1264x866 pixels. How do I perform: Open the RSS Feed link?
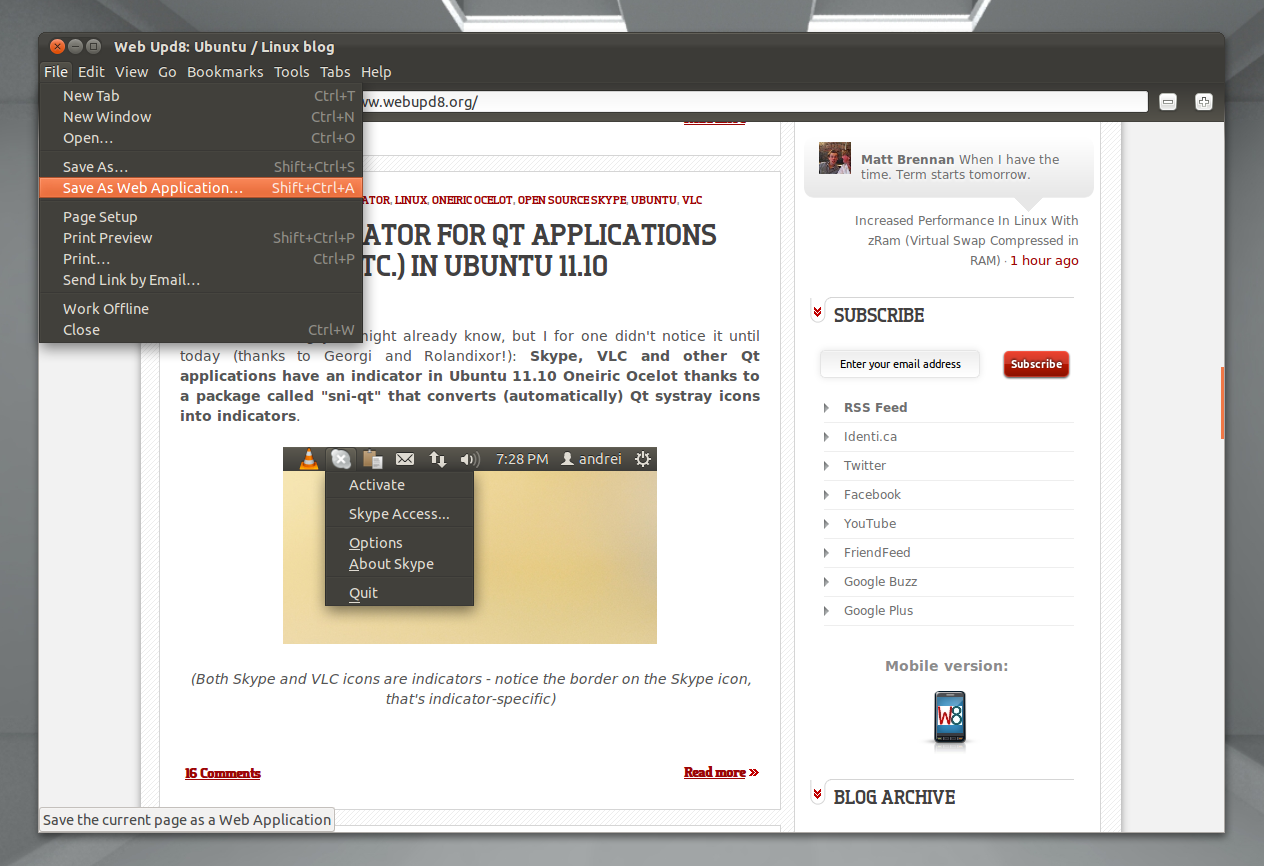coord(875,407)
